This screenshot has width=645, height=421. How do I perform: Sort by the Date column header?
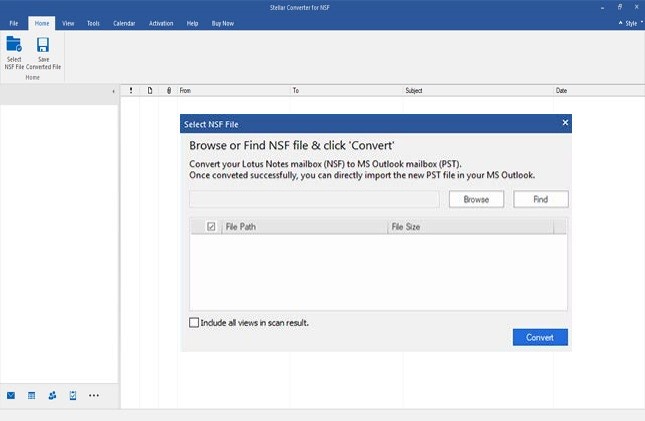click(x=599, y=91)
